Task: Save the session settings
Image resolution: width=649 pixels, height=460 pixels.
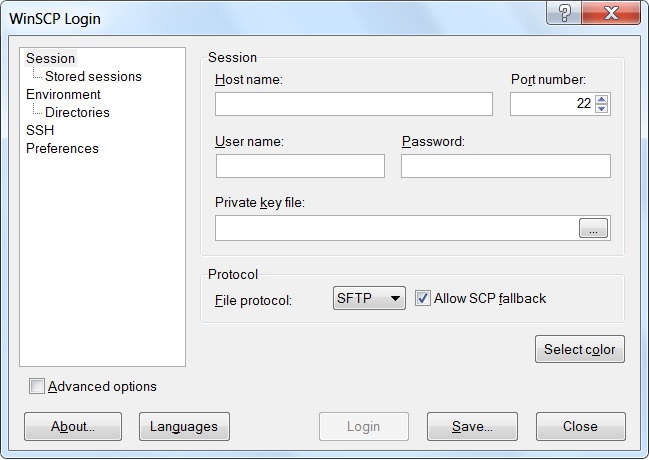Action: 472,426
